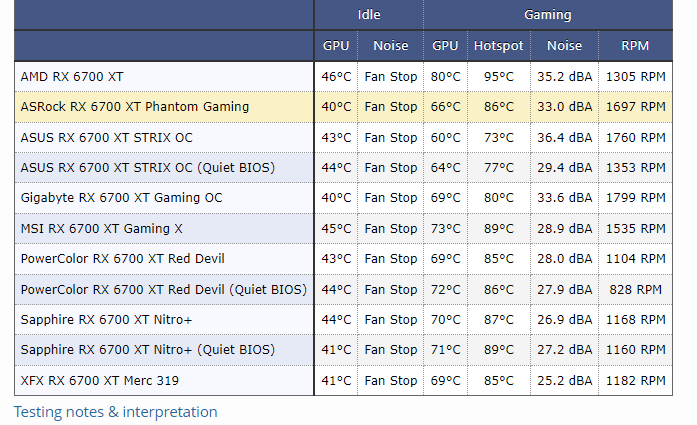Click the Gaming Noise column header
This screenshot has width=697, height=425.
pos(564,46)
